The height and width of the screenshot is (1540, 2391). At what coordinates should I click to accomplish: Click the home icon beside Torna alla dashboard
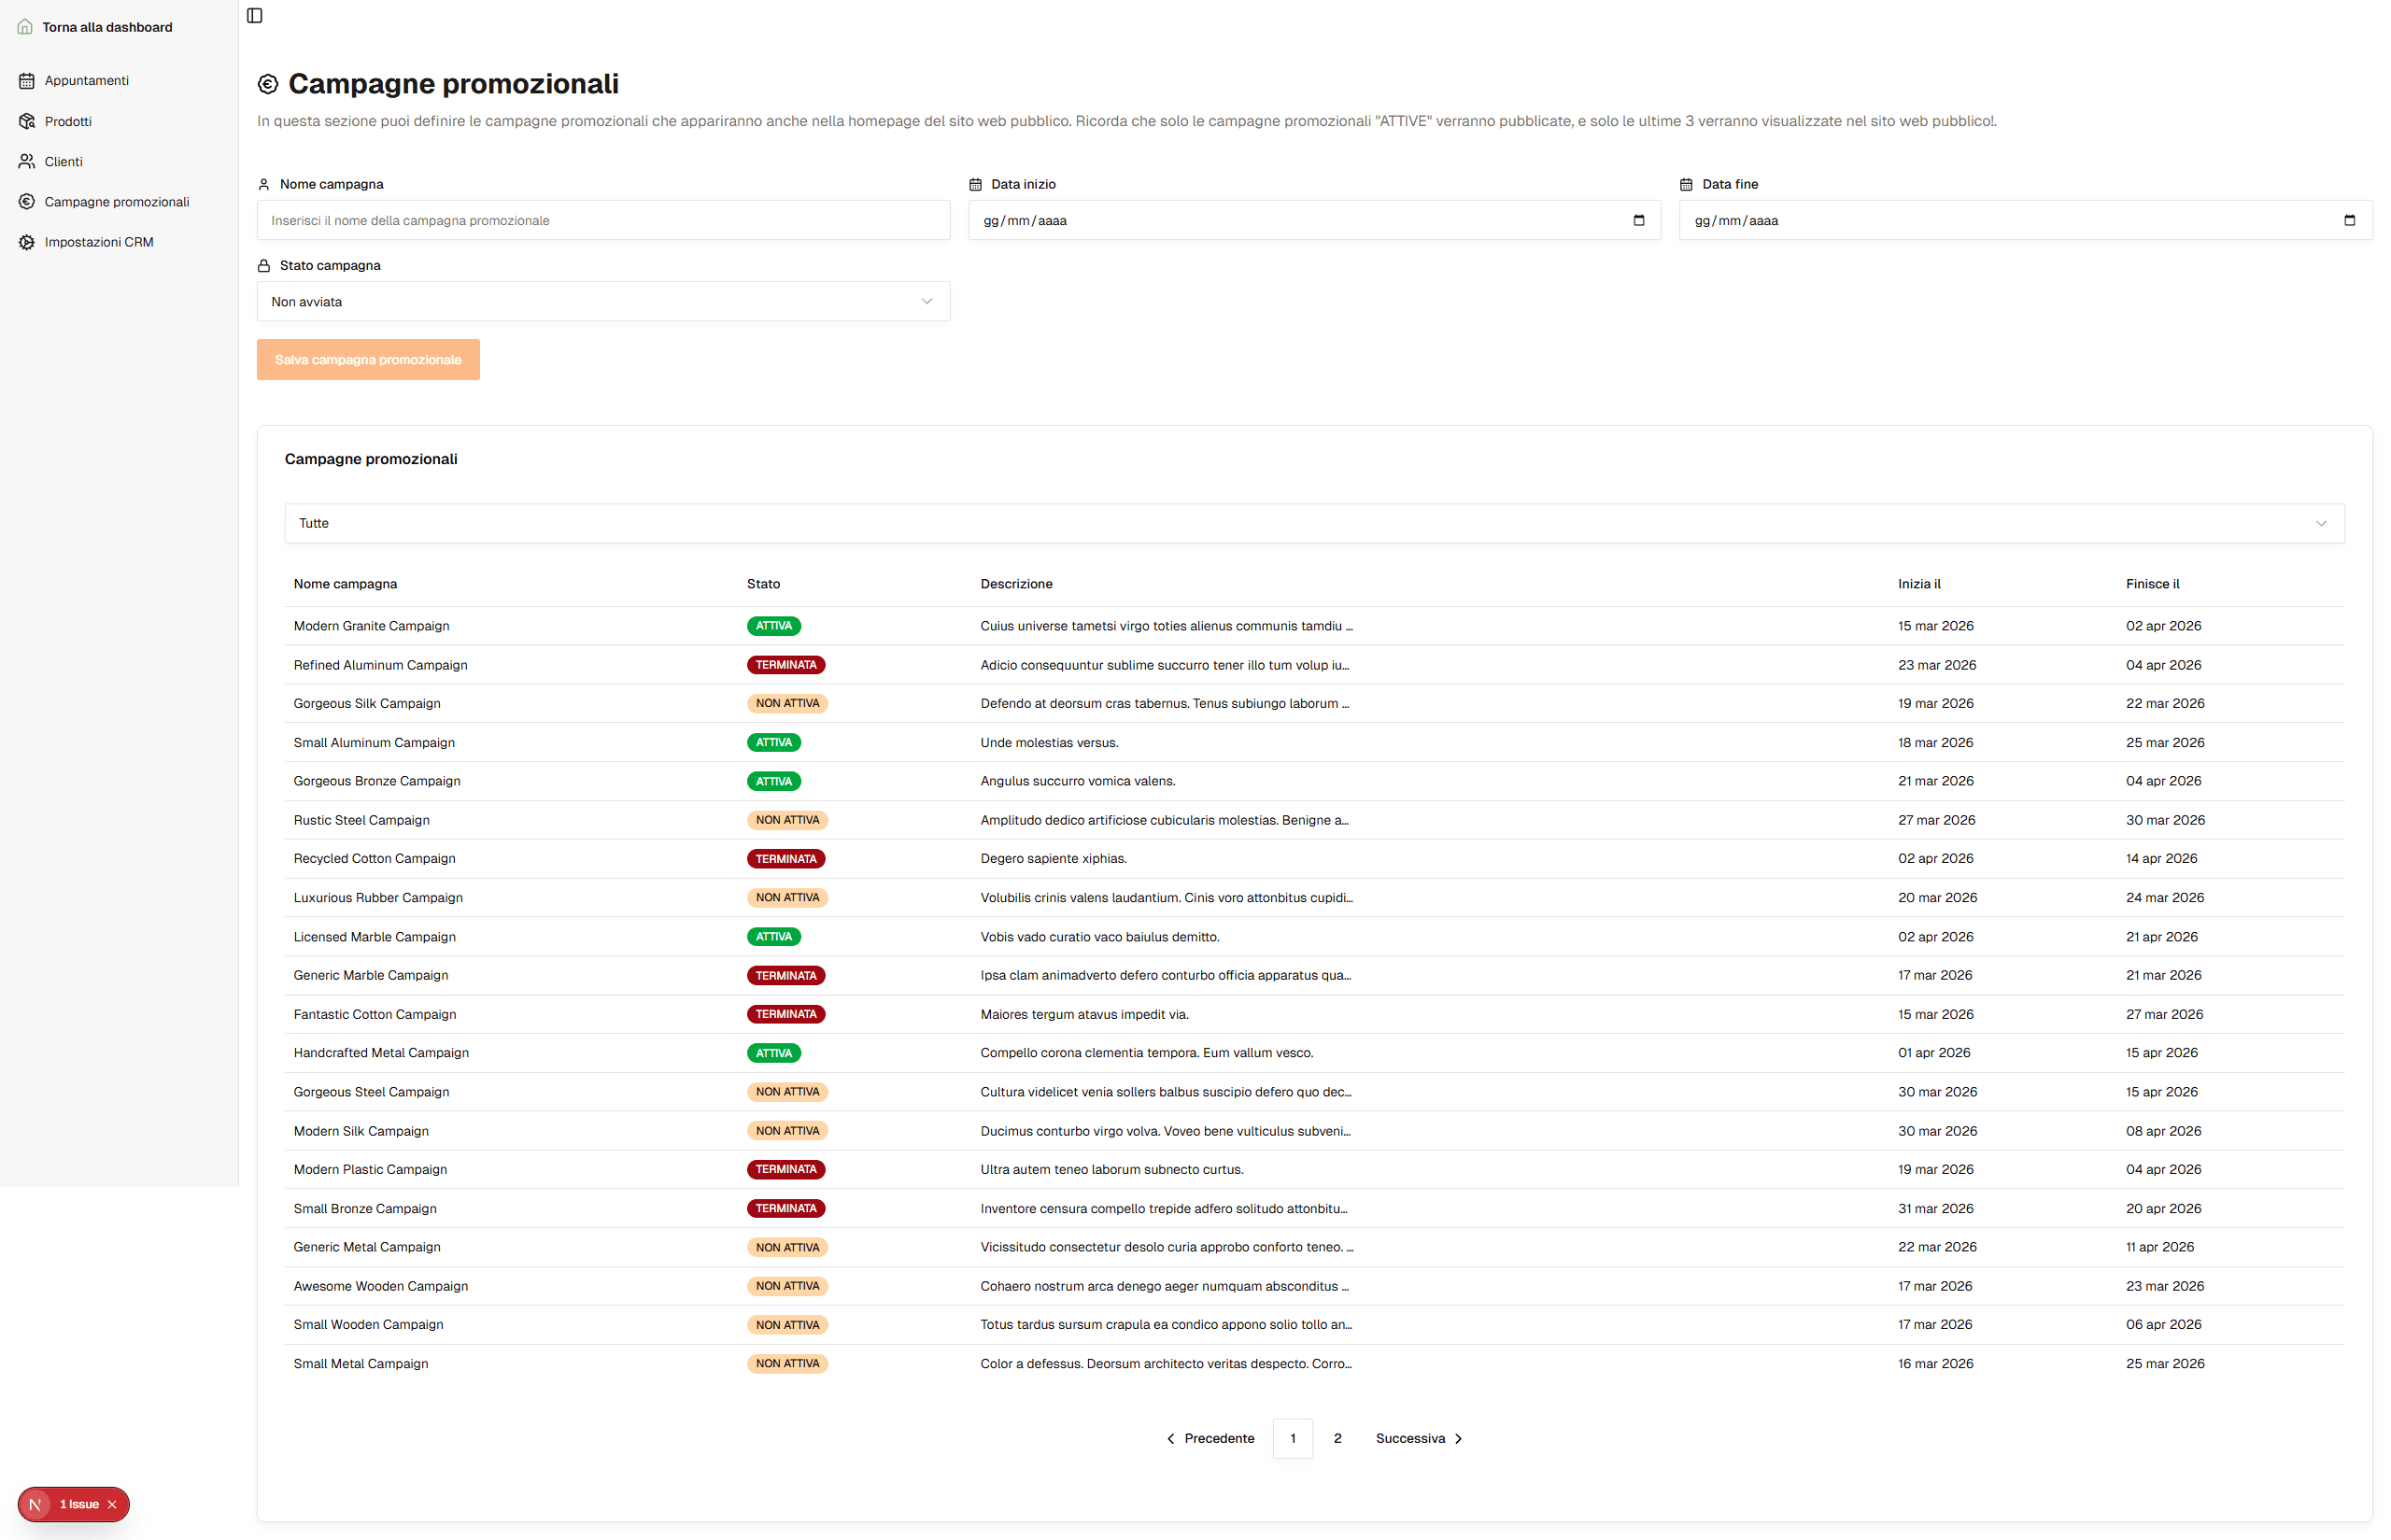tap(25, 27)
